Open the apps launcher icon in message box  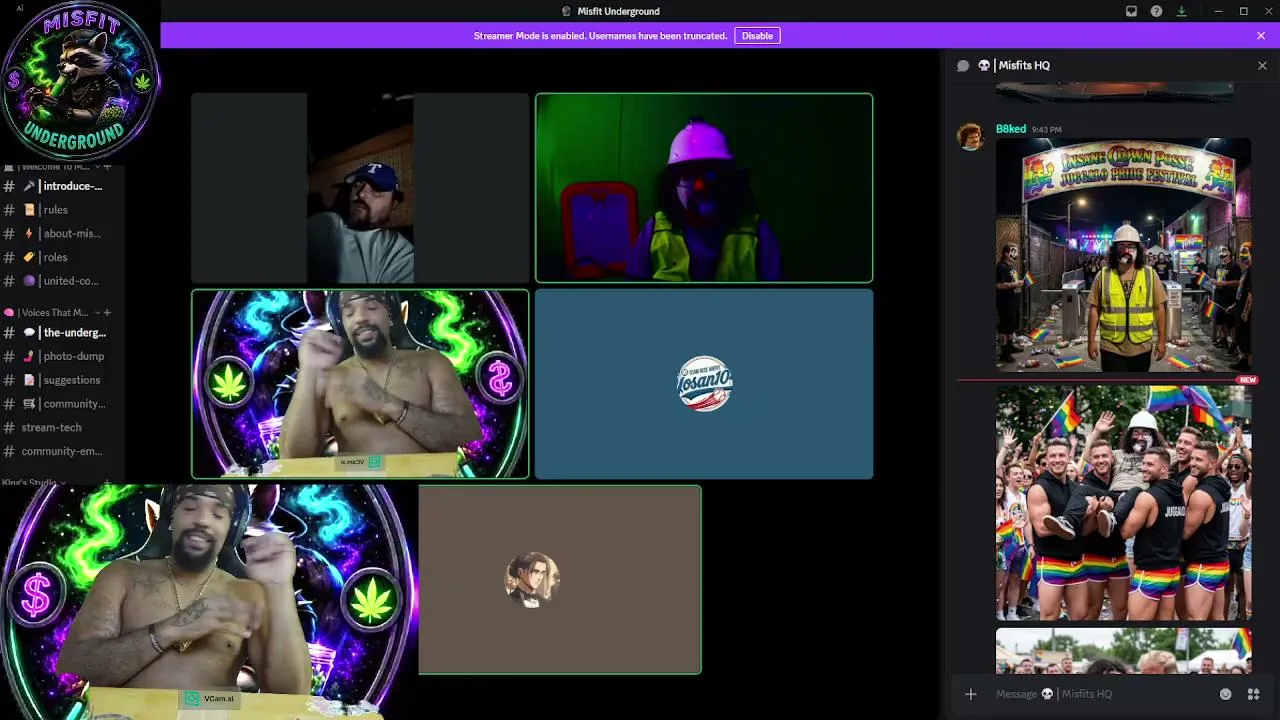pyautogui.click(x=1253, y=694)
